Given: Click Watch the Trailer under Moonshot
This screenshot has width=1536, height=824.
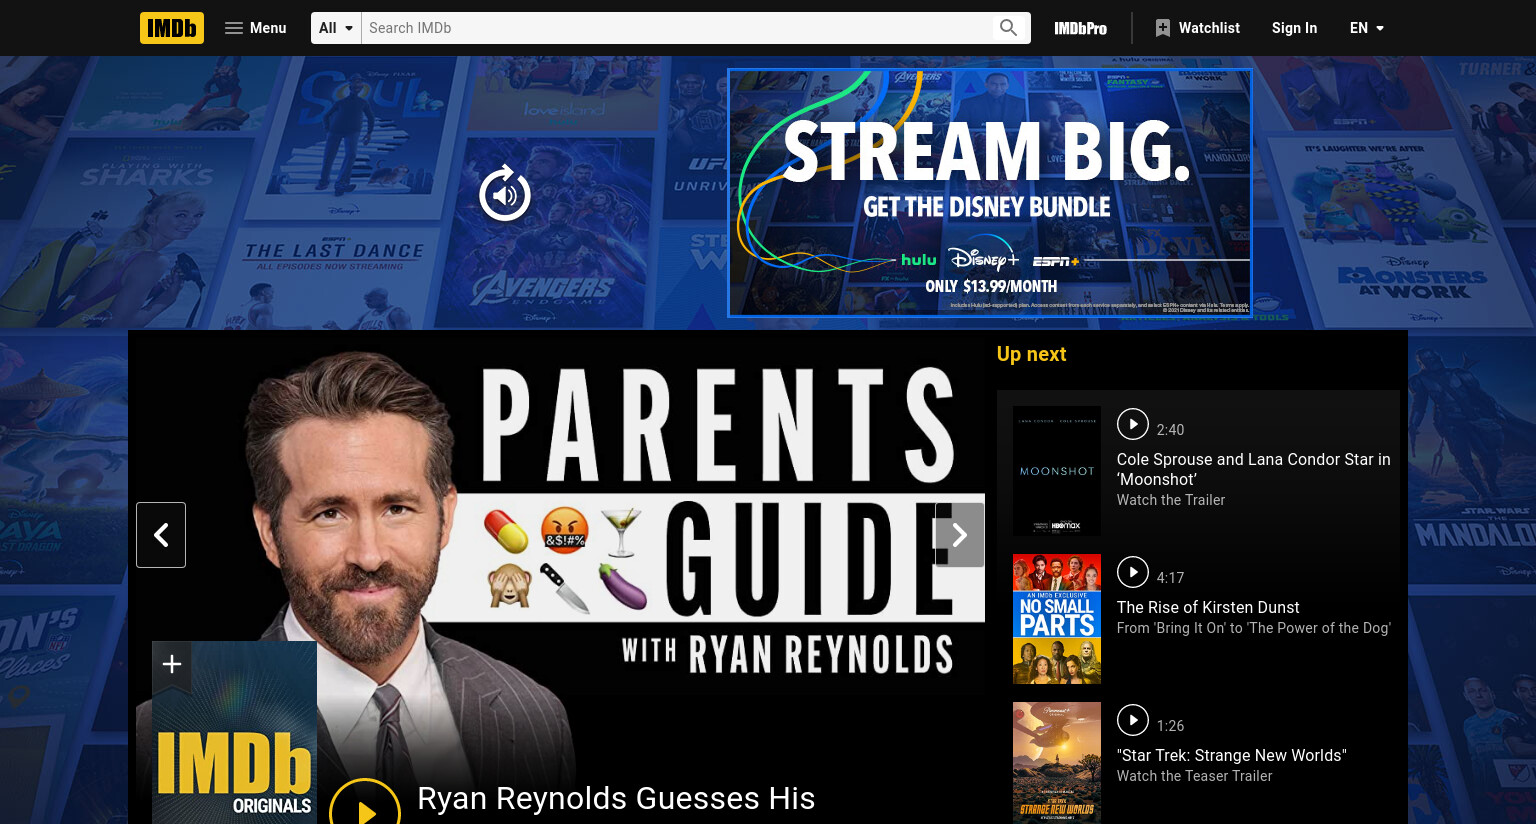Looking at the screenshot, I should point(1170,500).
